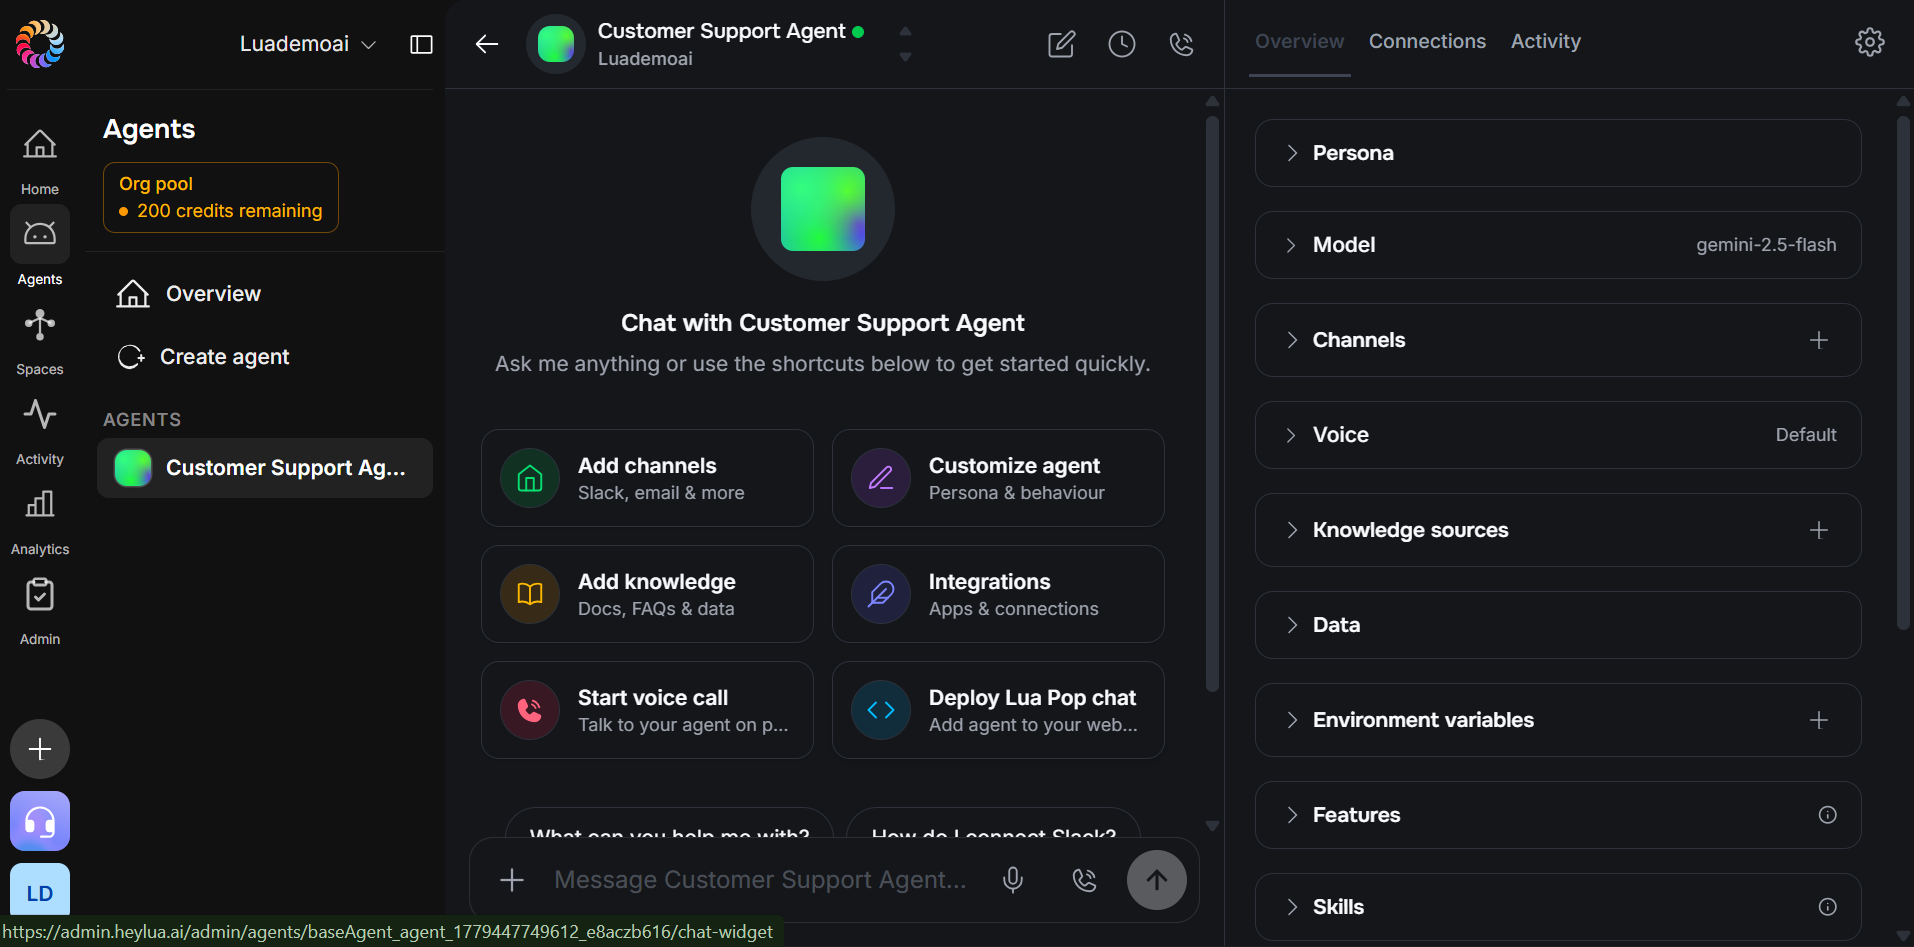Toggle the sidebar panel collapse icon

tap(422, 44)
